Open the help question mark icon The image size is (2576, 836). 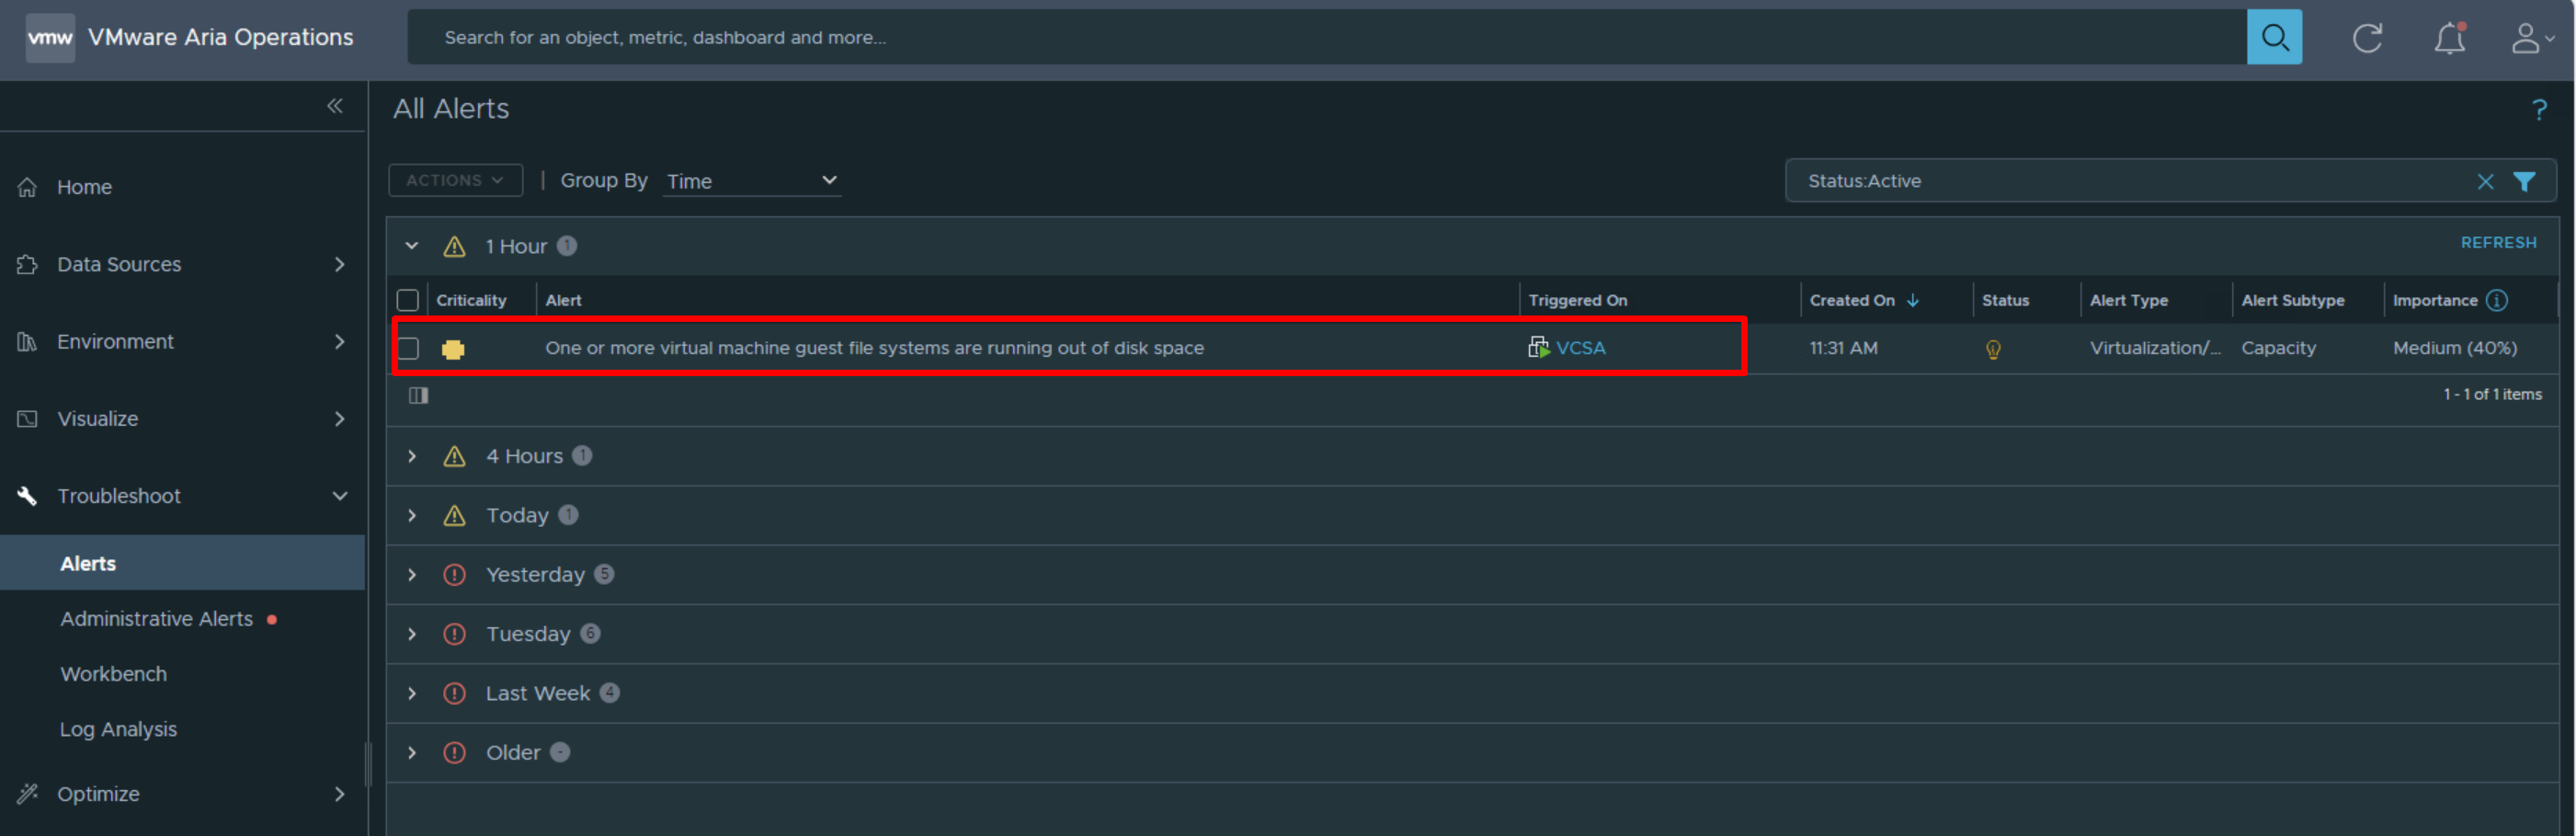(x=2538, y=110)
